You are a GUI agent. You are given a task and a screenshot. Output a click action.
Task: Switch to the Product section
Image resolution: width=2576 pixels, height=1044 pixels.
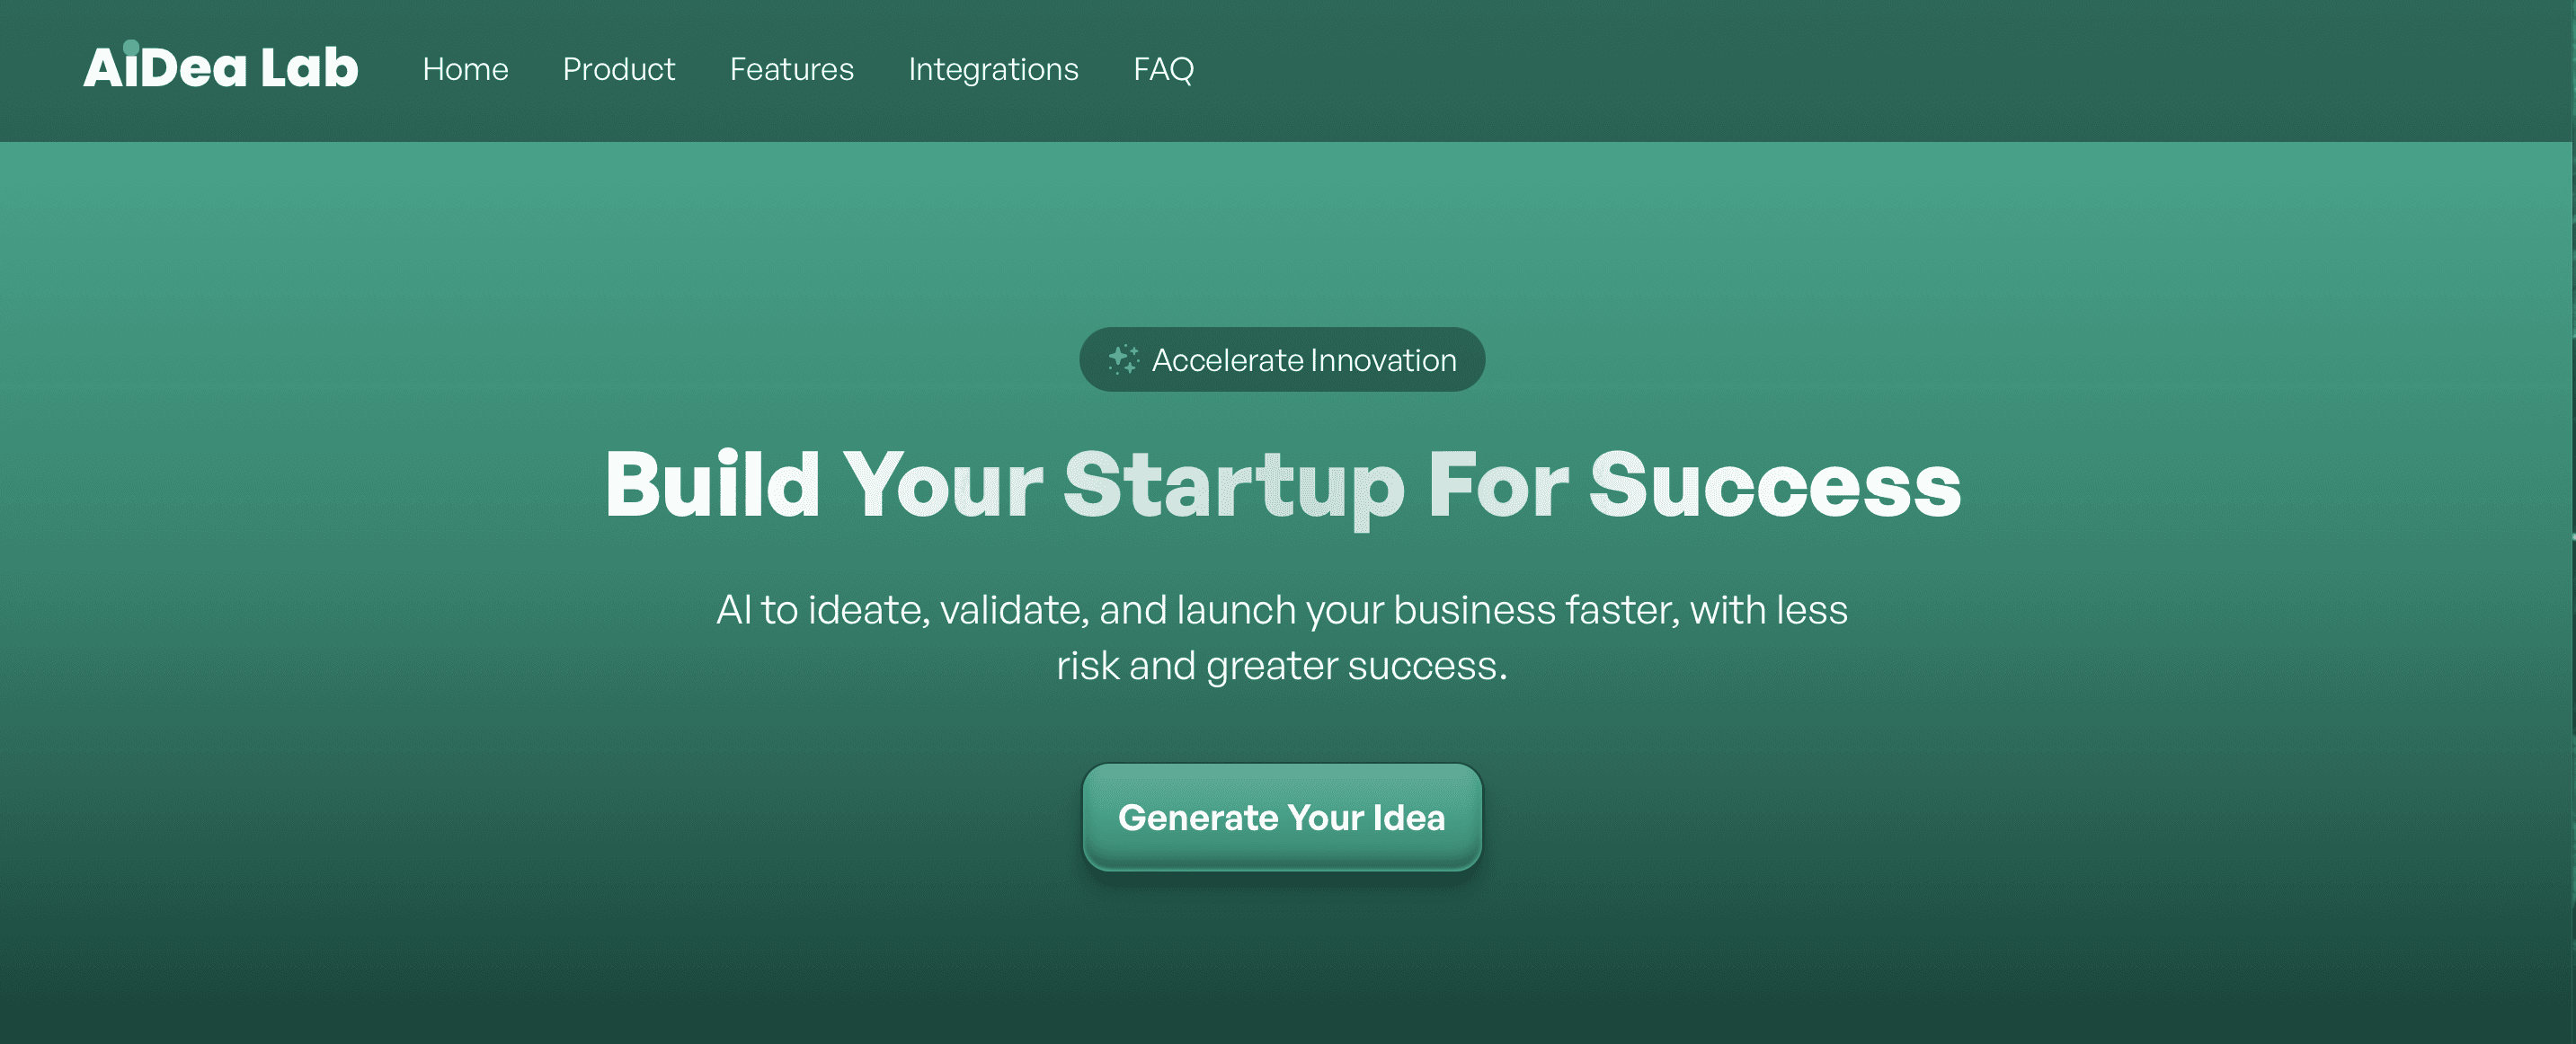[619, 69]
